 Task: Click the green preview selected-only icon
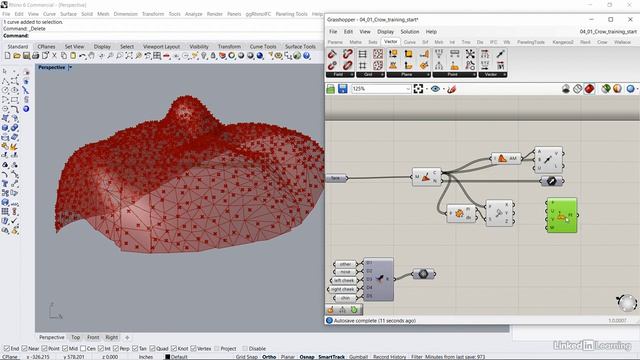point(606,89)
